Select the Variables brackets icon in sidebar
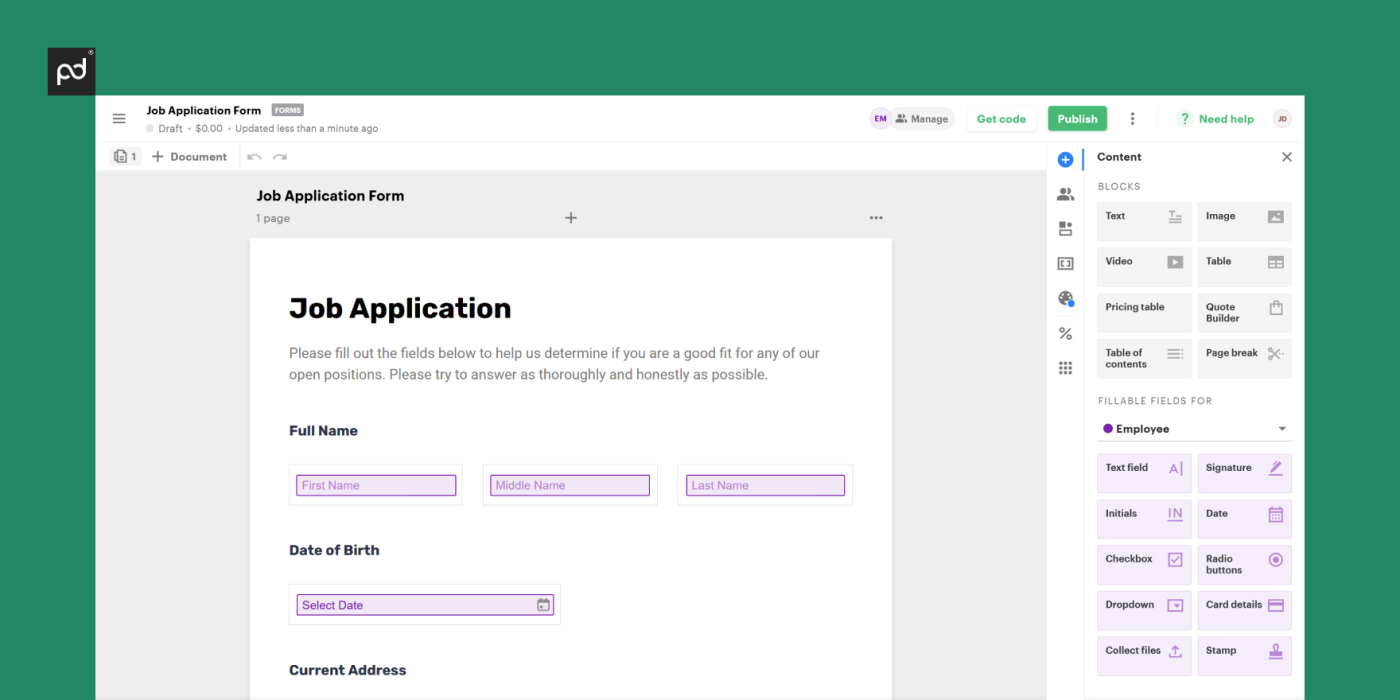 coord(1065,263)
